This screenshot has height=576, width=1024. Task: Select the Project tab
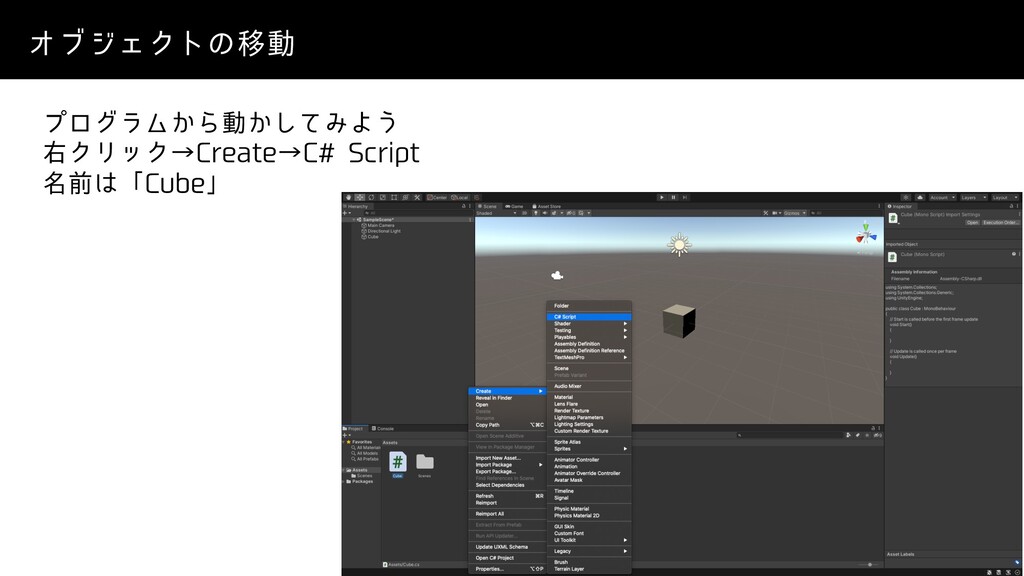click(354, 428)
